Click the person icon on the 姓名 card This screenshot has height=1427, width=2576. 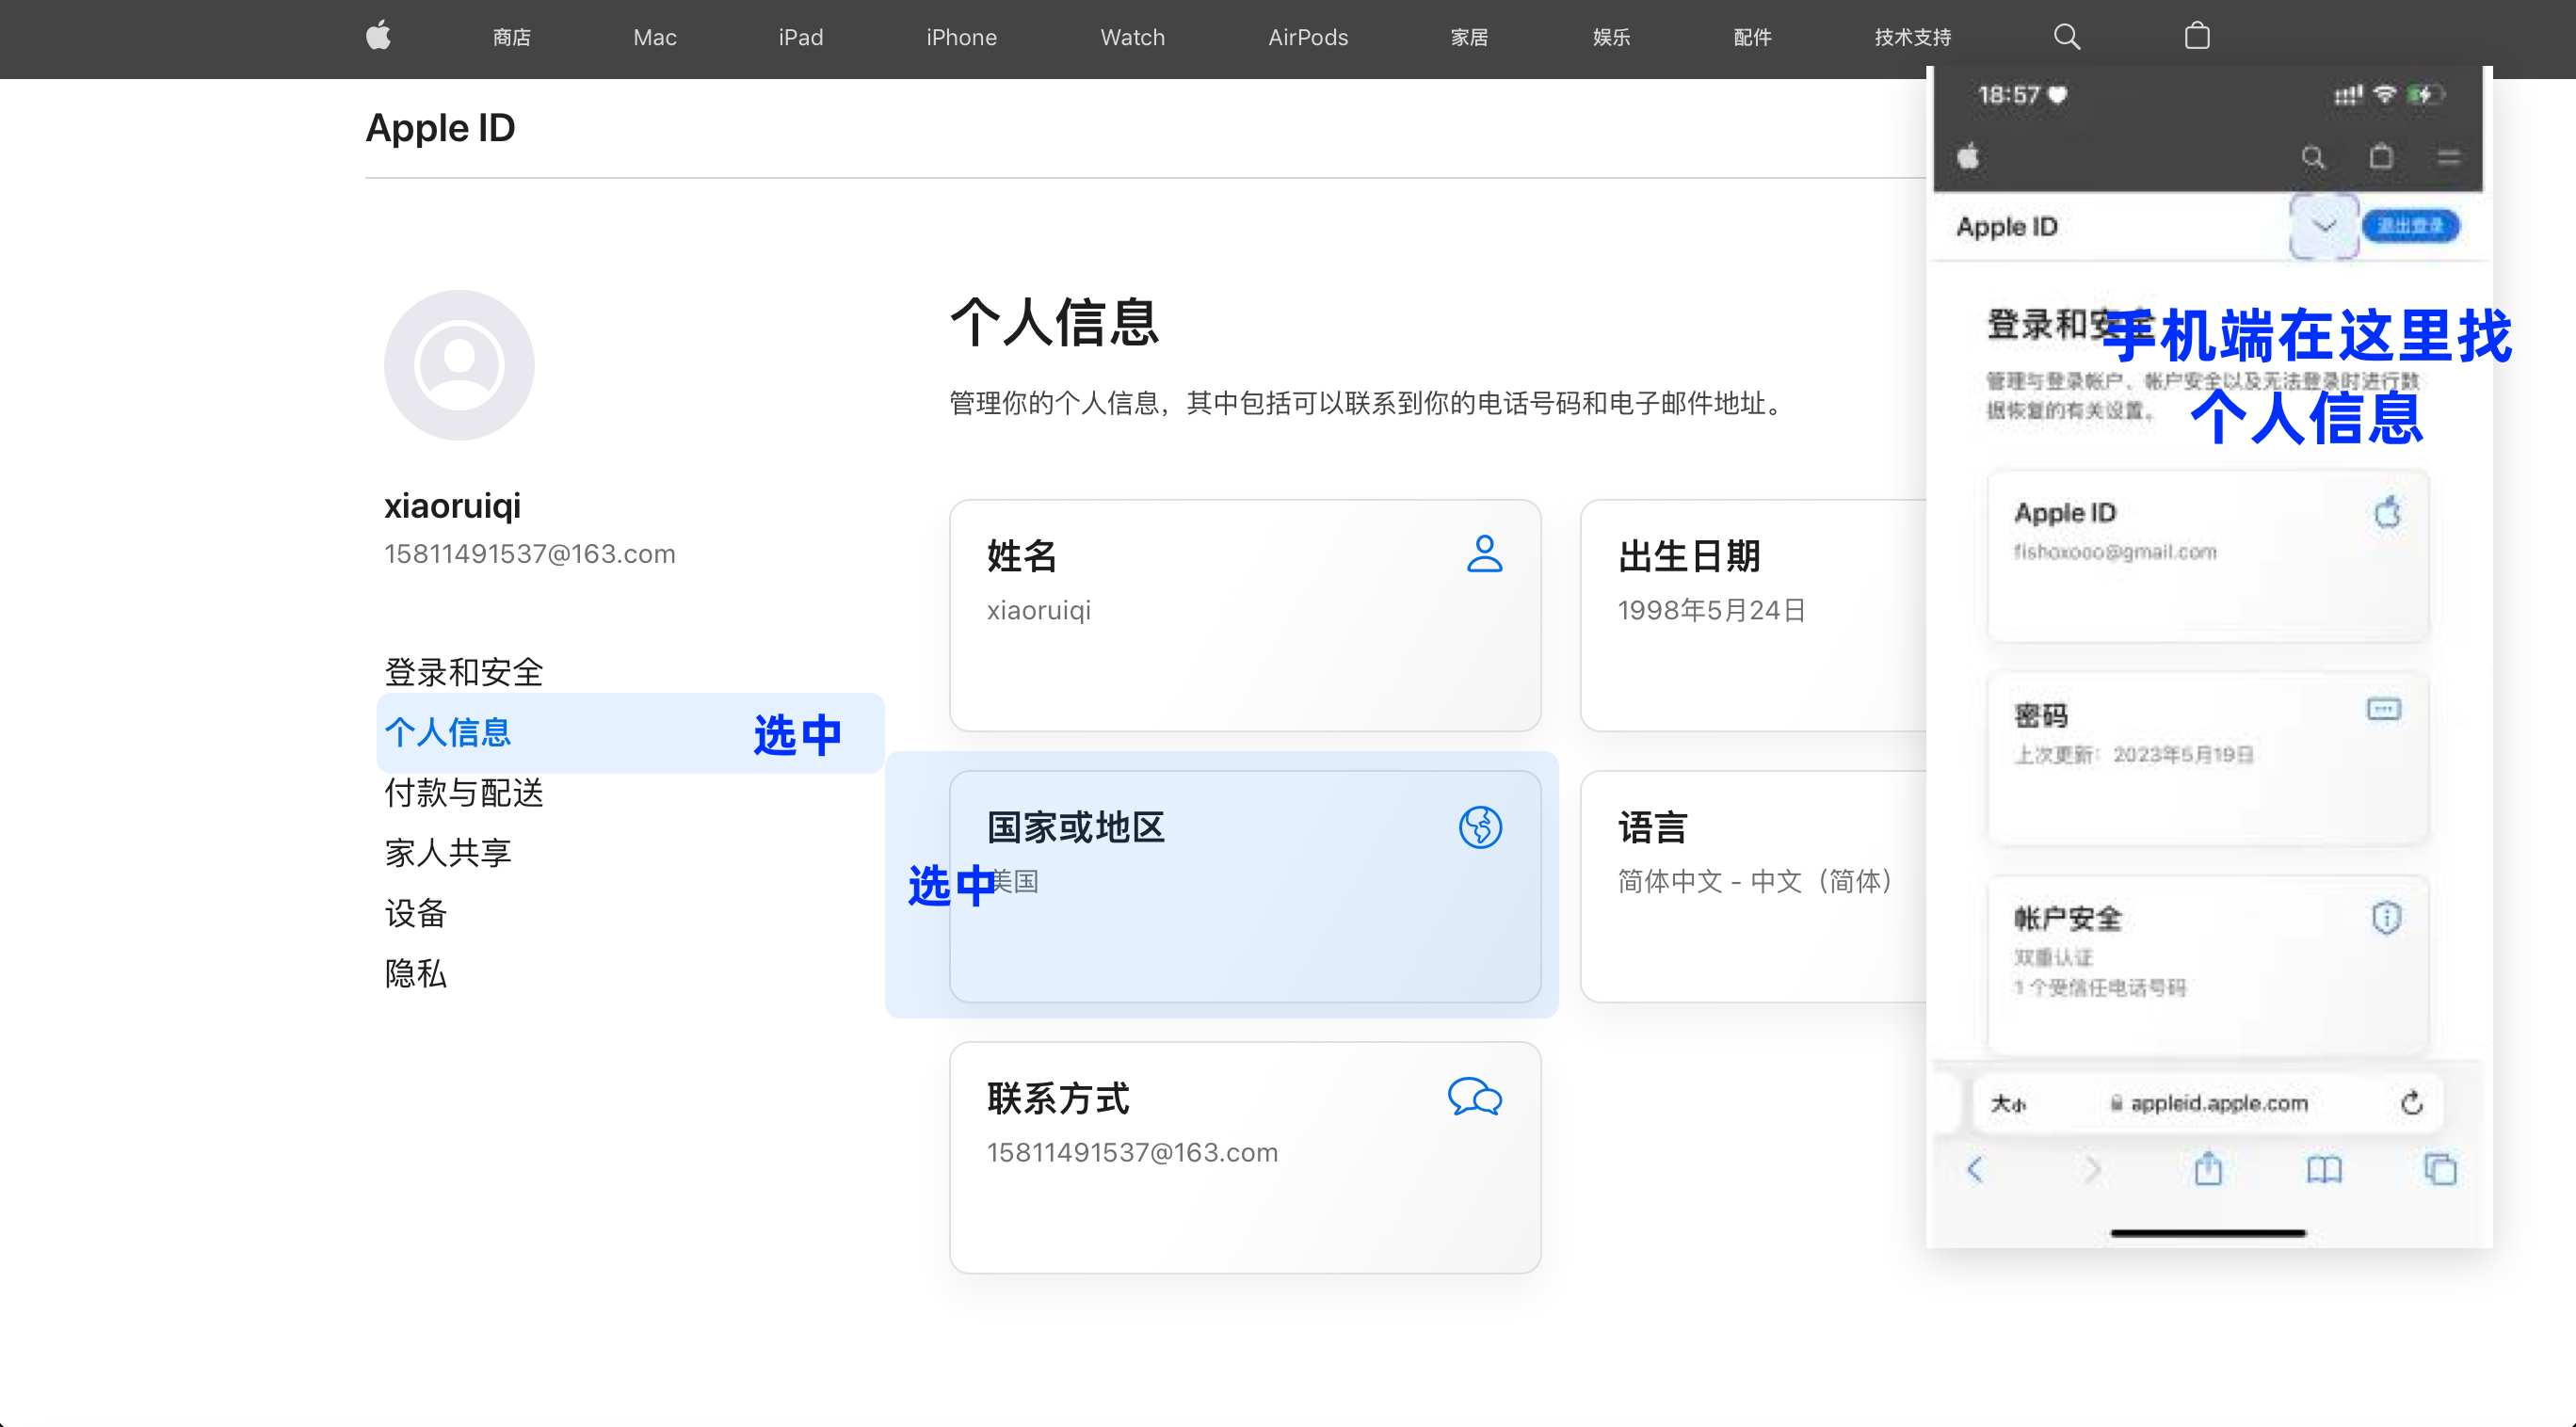pyautogui.click(x=1484, y=553)
